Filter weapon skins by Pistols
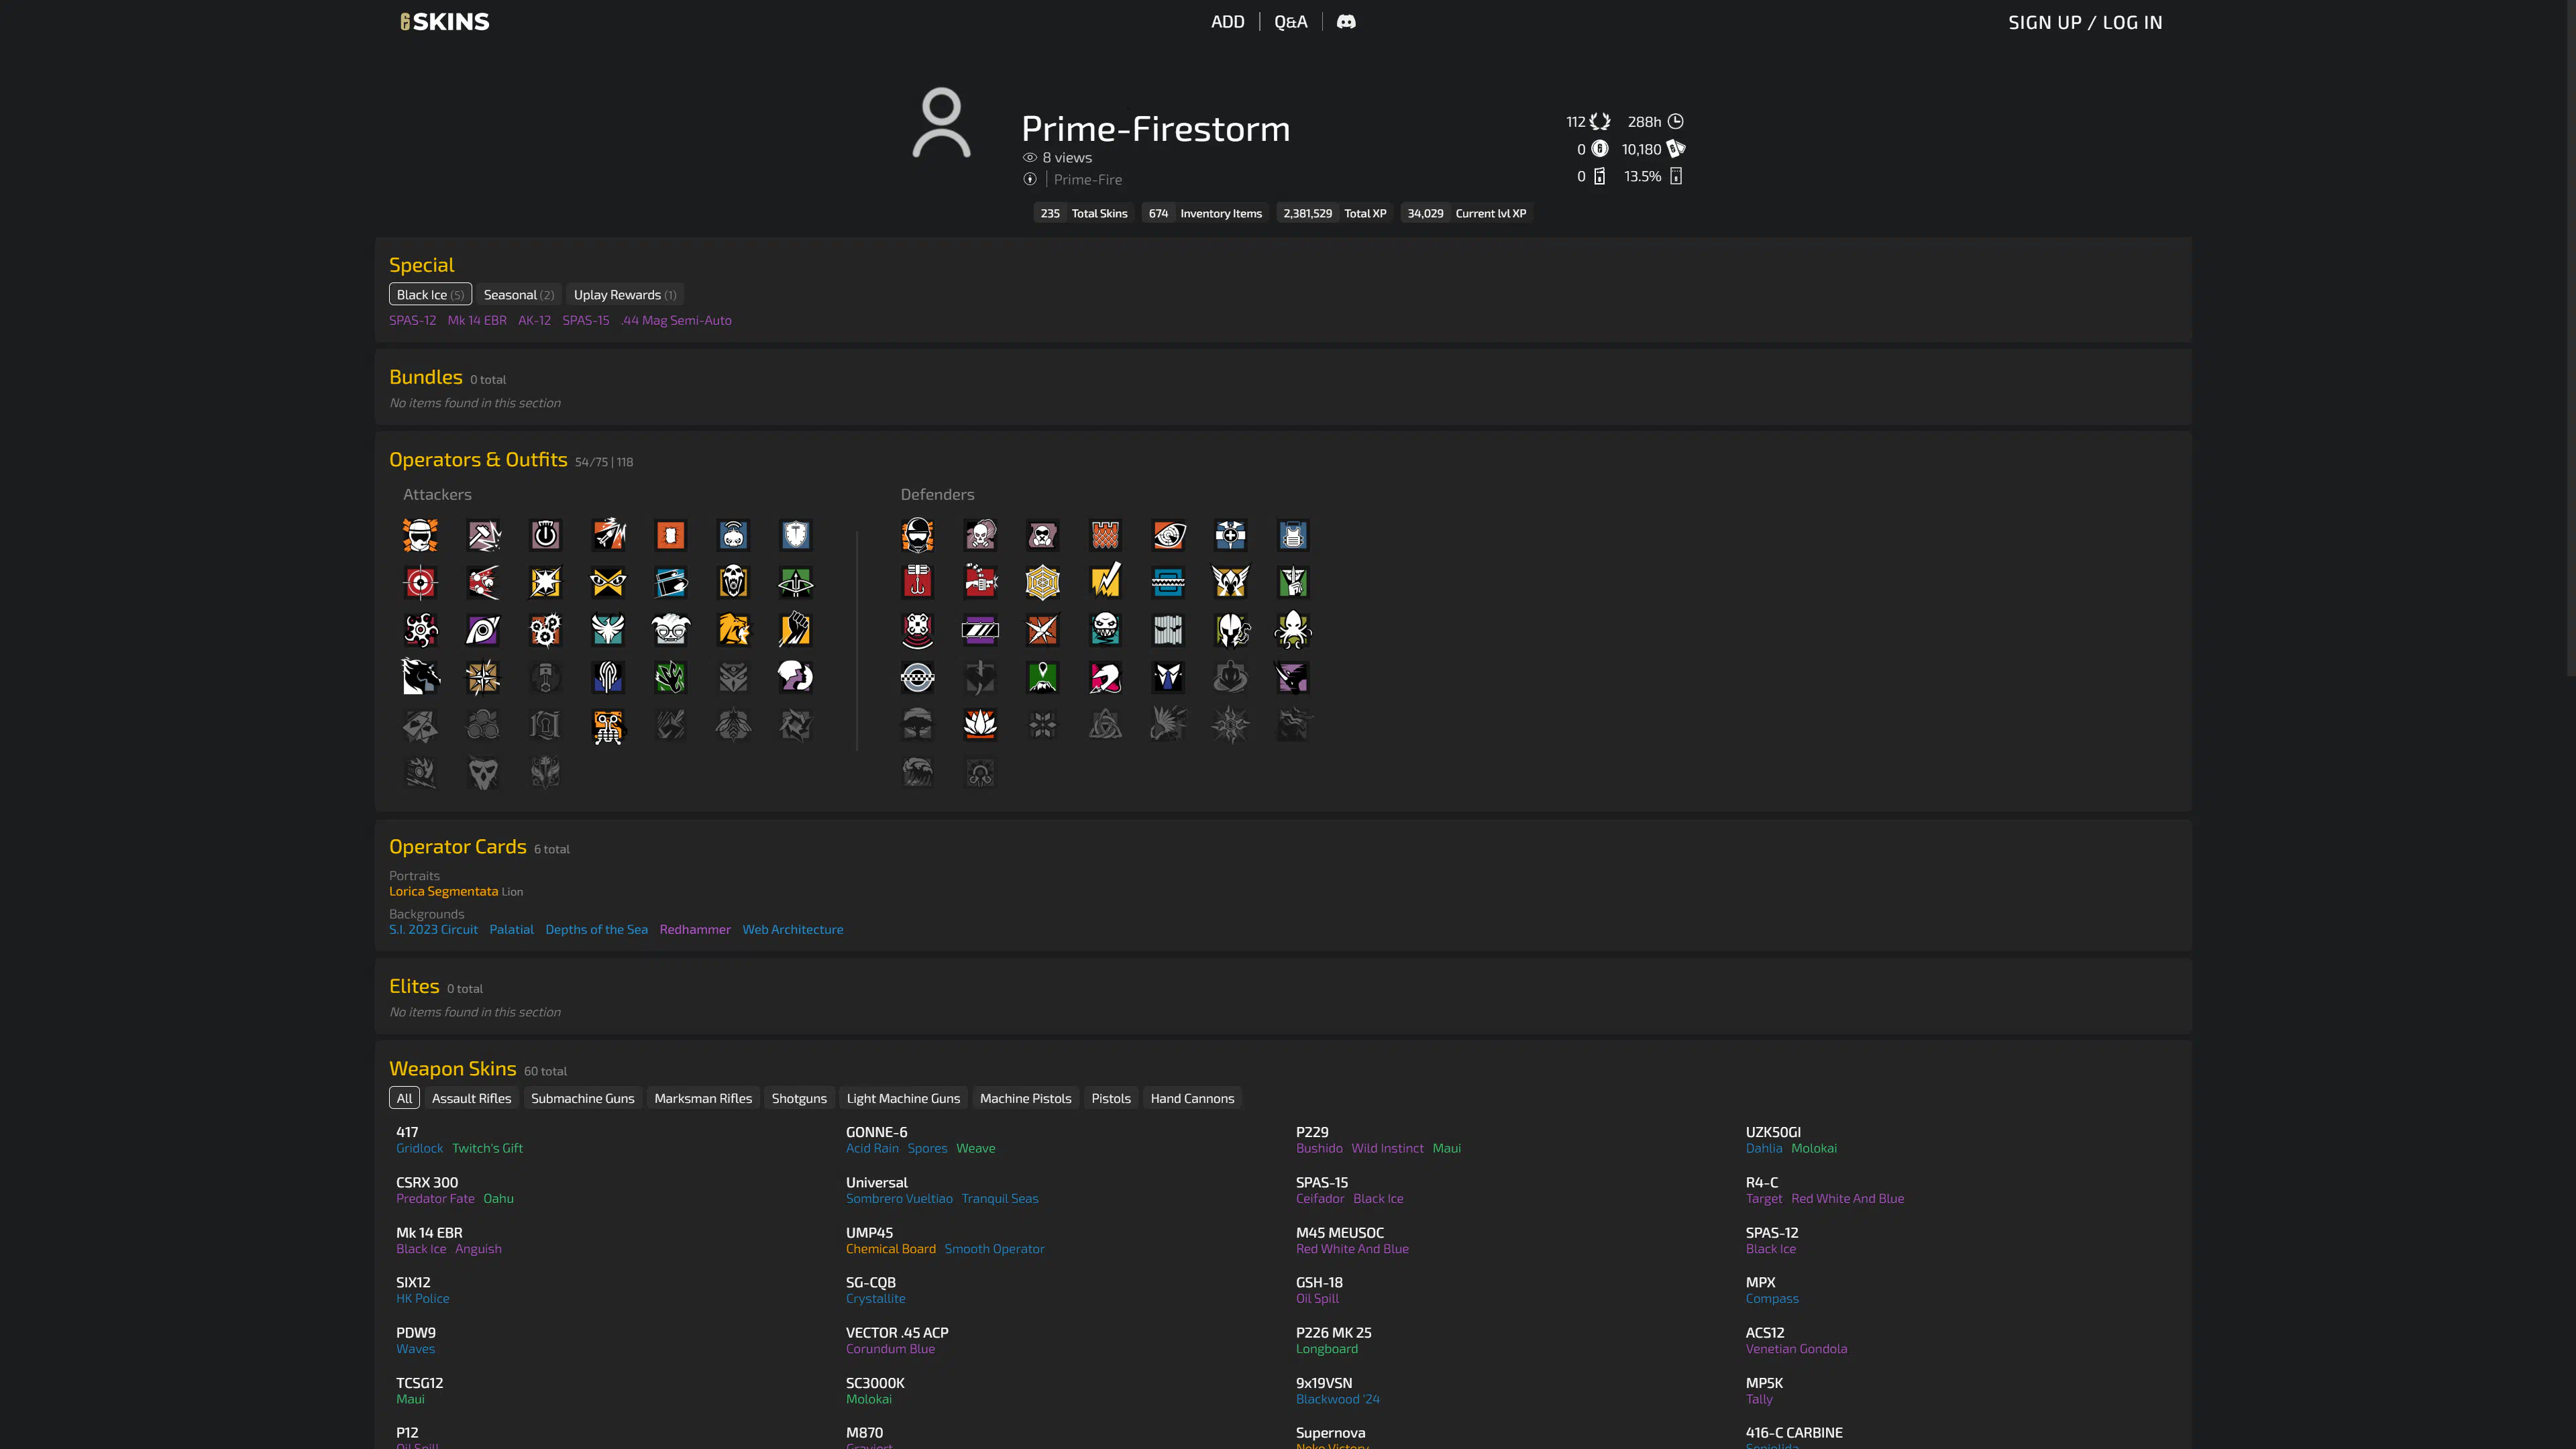The height and width of the screenshot is (1449, 2576). [x=1111, y=1098]
